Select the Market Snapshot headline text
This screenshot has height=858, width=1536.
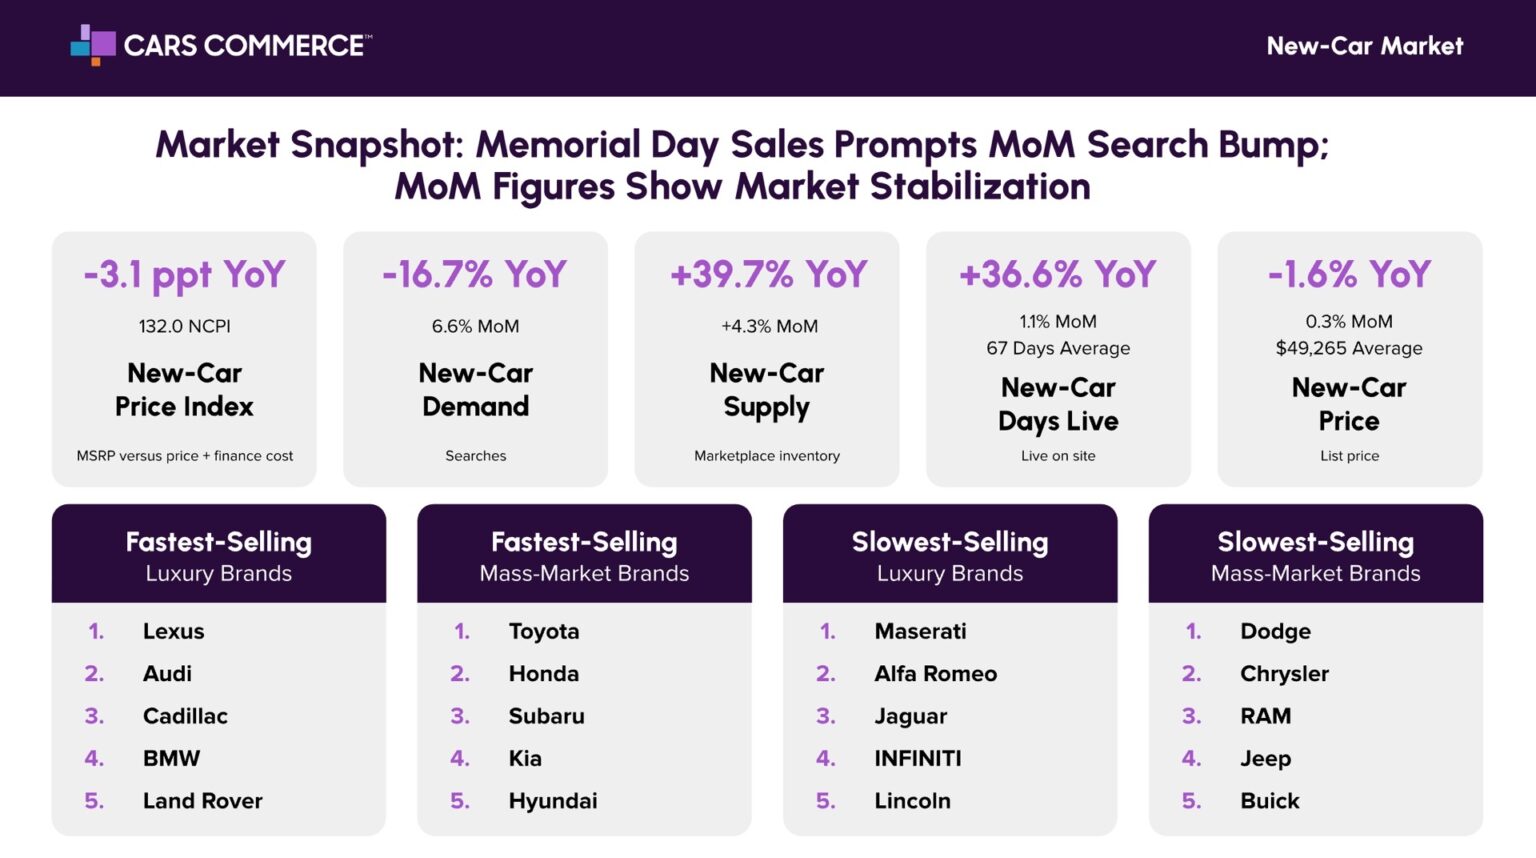pyautogui.click(x=742, y=165)
